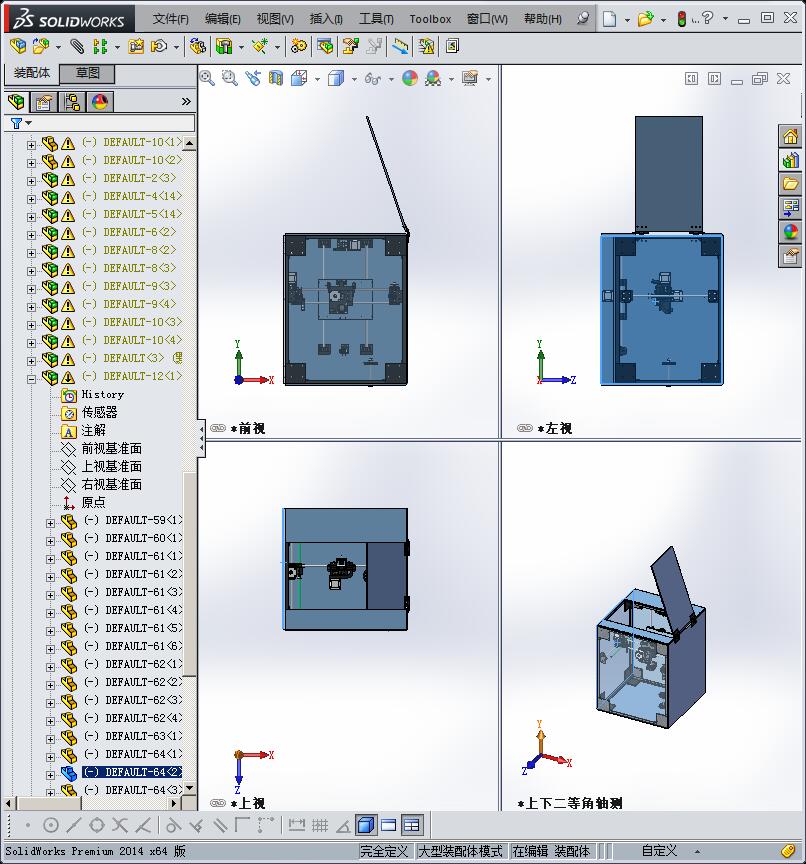Click the Edit Appearance color sphere icon
The width and height of the screenshot is (806, 864).
410,78
